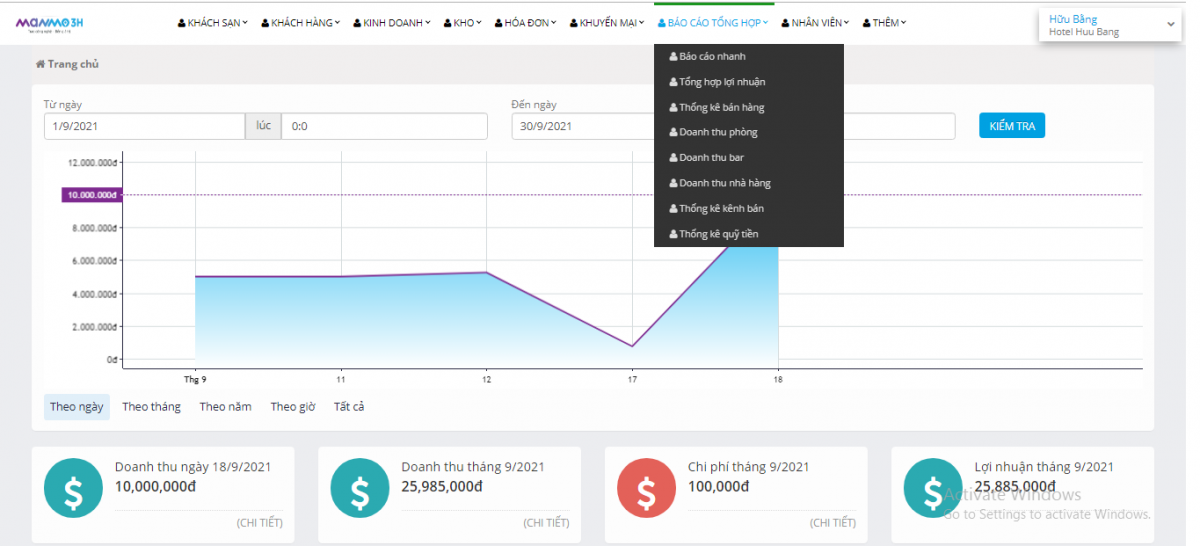Click the Từ ngày date input field
This screenshot has width=1200, height=546.
(144, 126)
